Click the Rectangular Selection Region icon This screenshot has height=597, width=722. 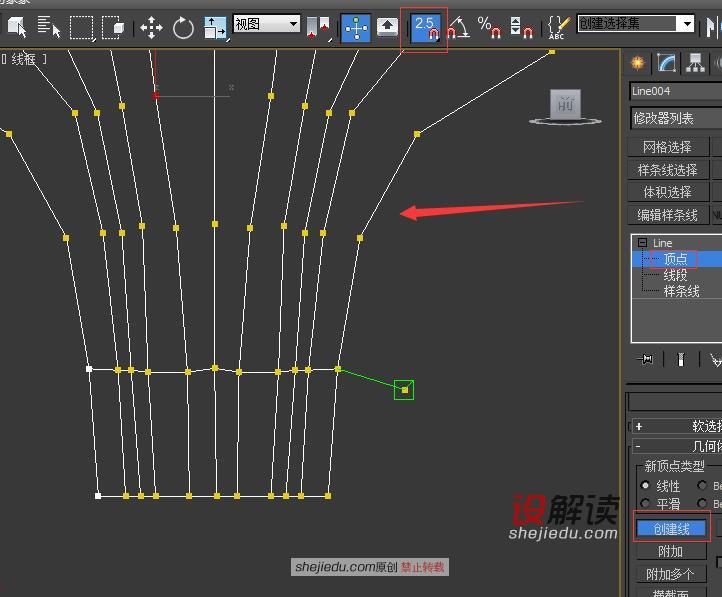tap(81, 28)
